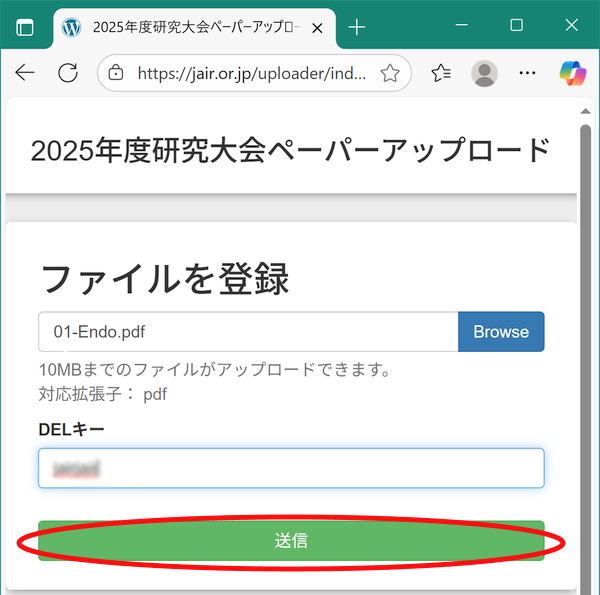Click the DELキー label
Screen dimensions: 600x595
(71, 429)
